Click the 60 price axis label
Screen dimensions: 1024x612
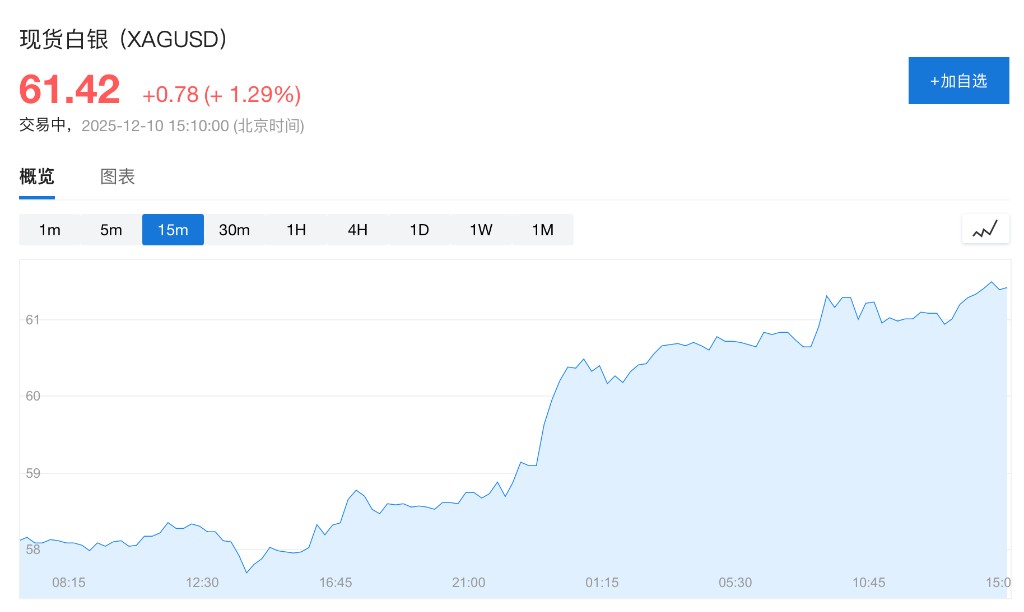(32, 396)
